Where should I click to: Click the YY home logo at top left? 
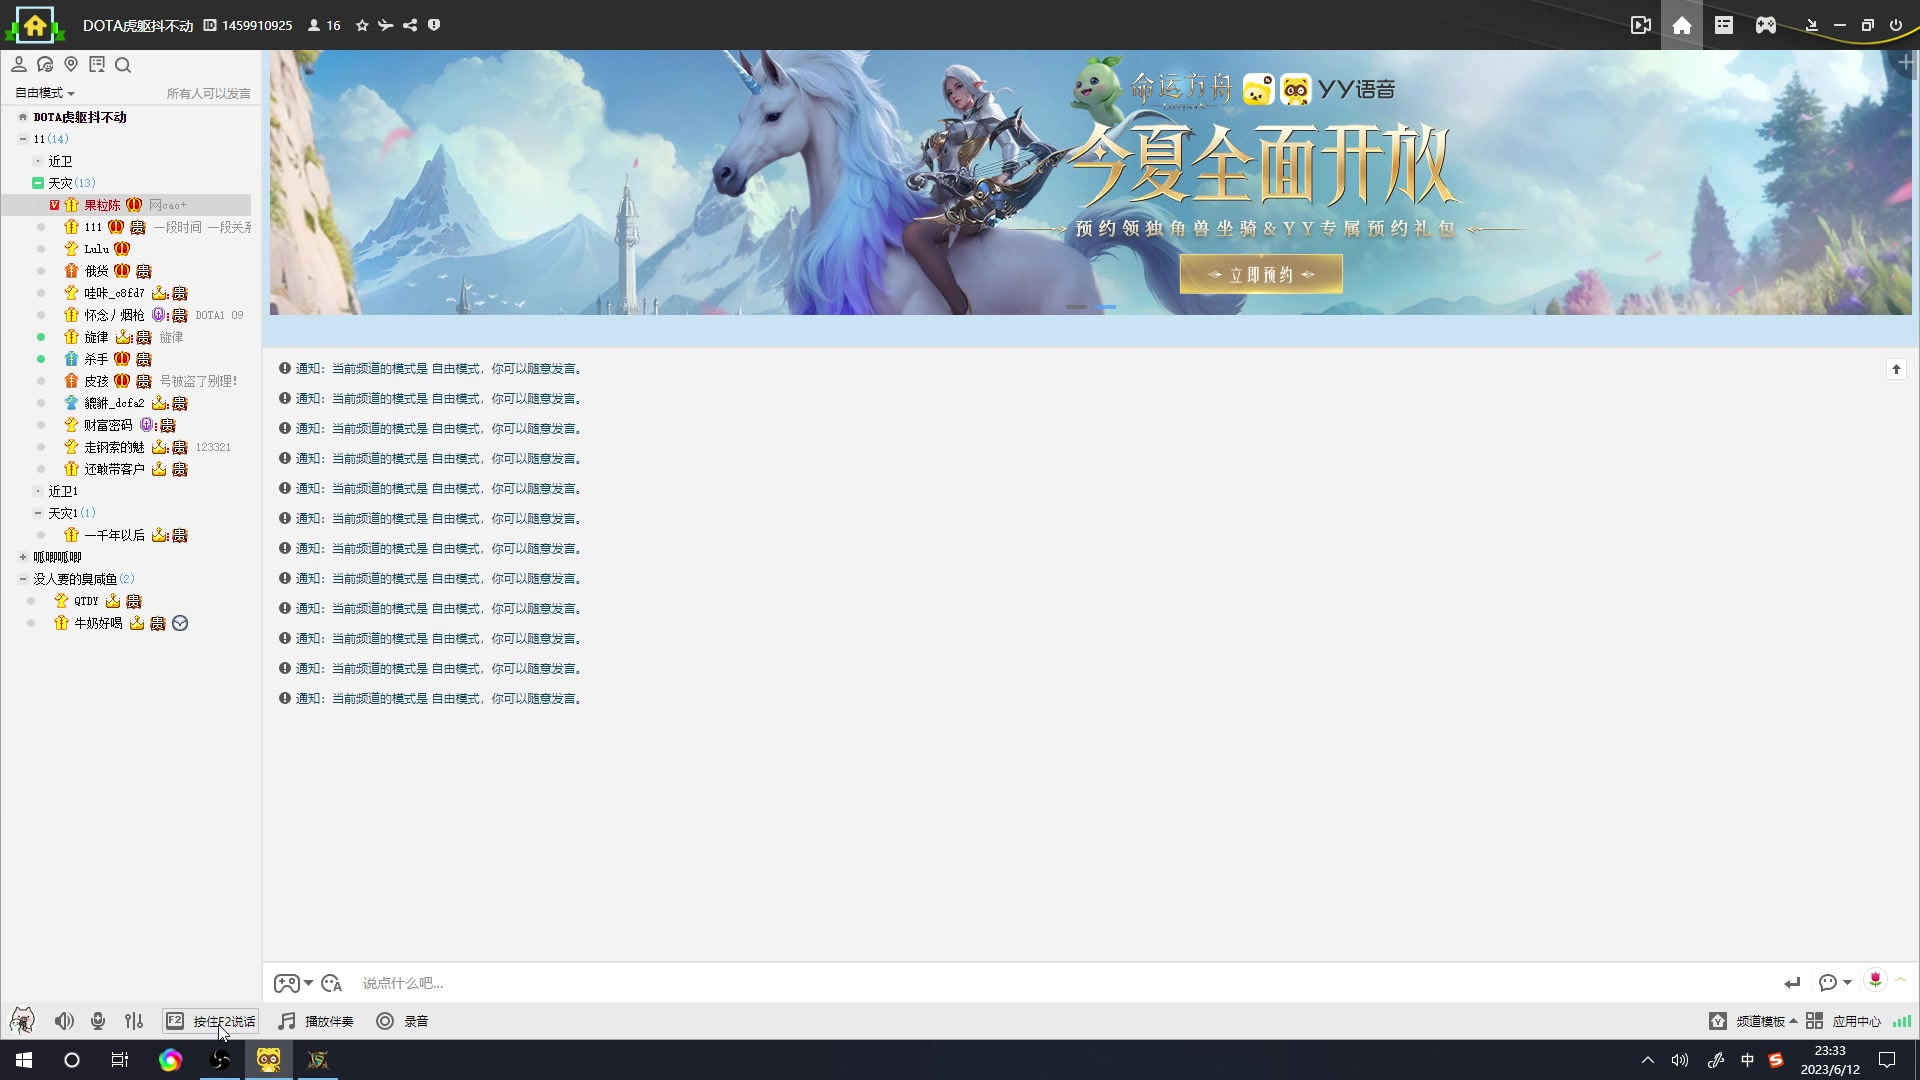tap(35, 25)
